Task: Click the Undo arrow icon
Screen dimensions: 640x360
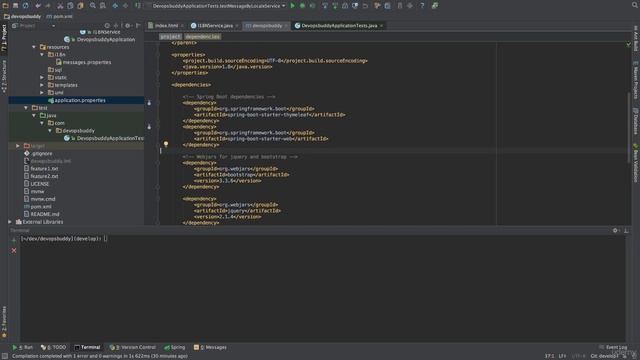Action: (38, 6)
